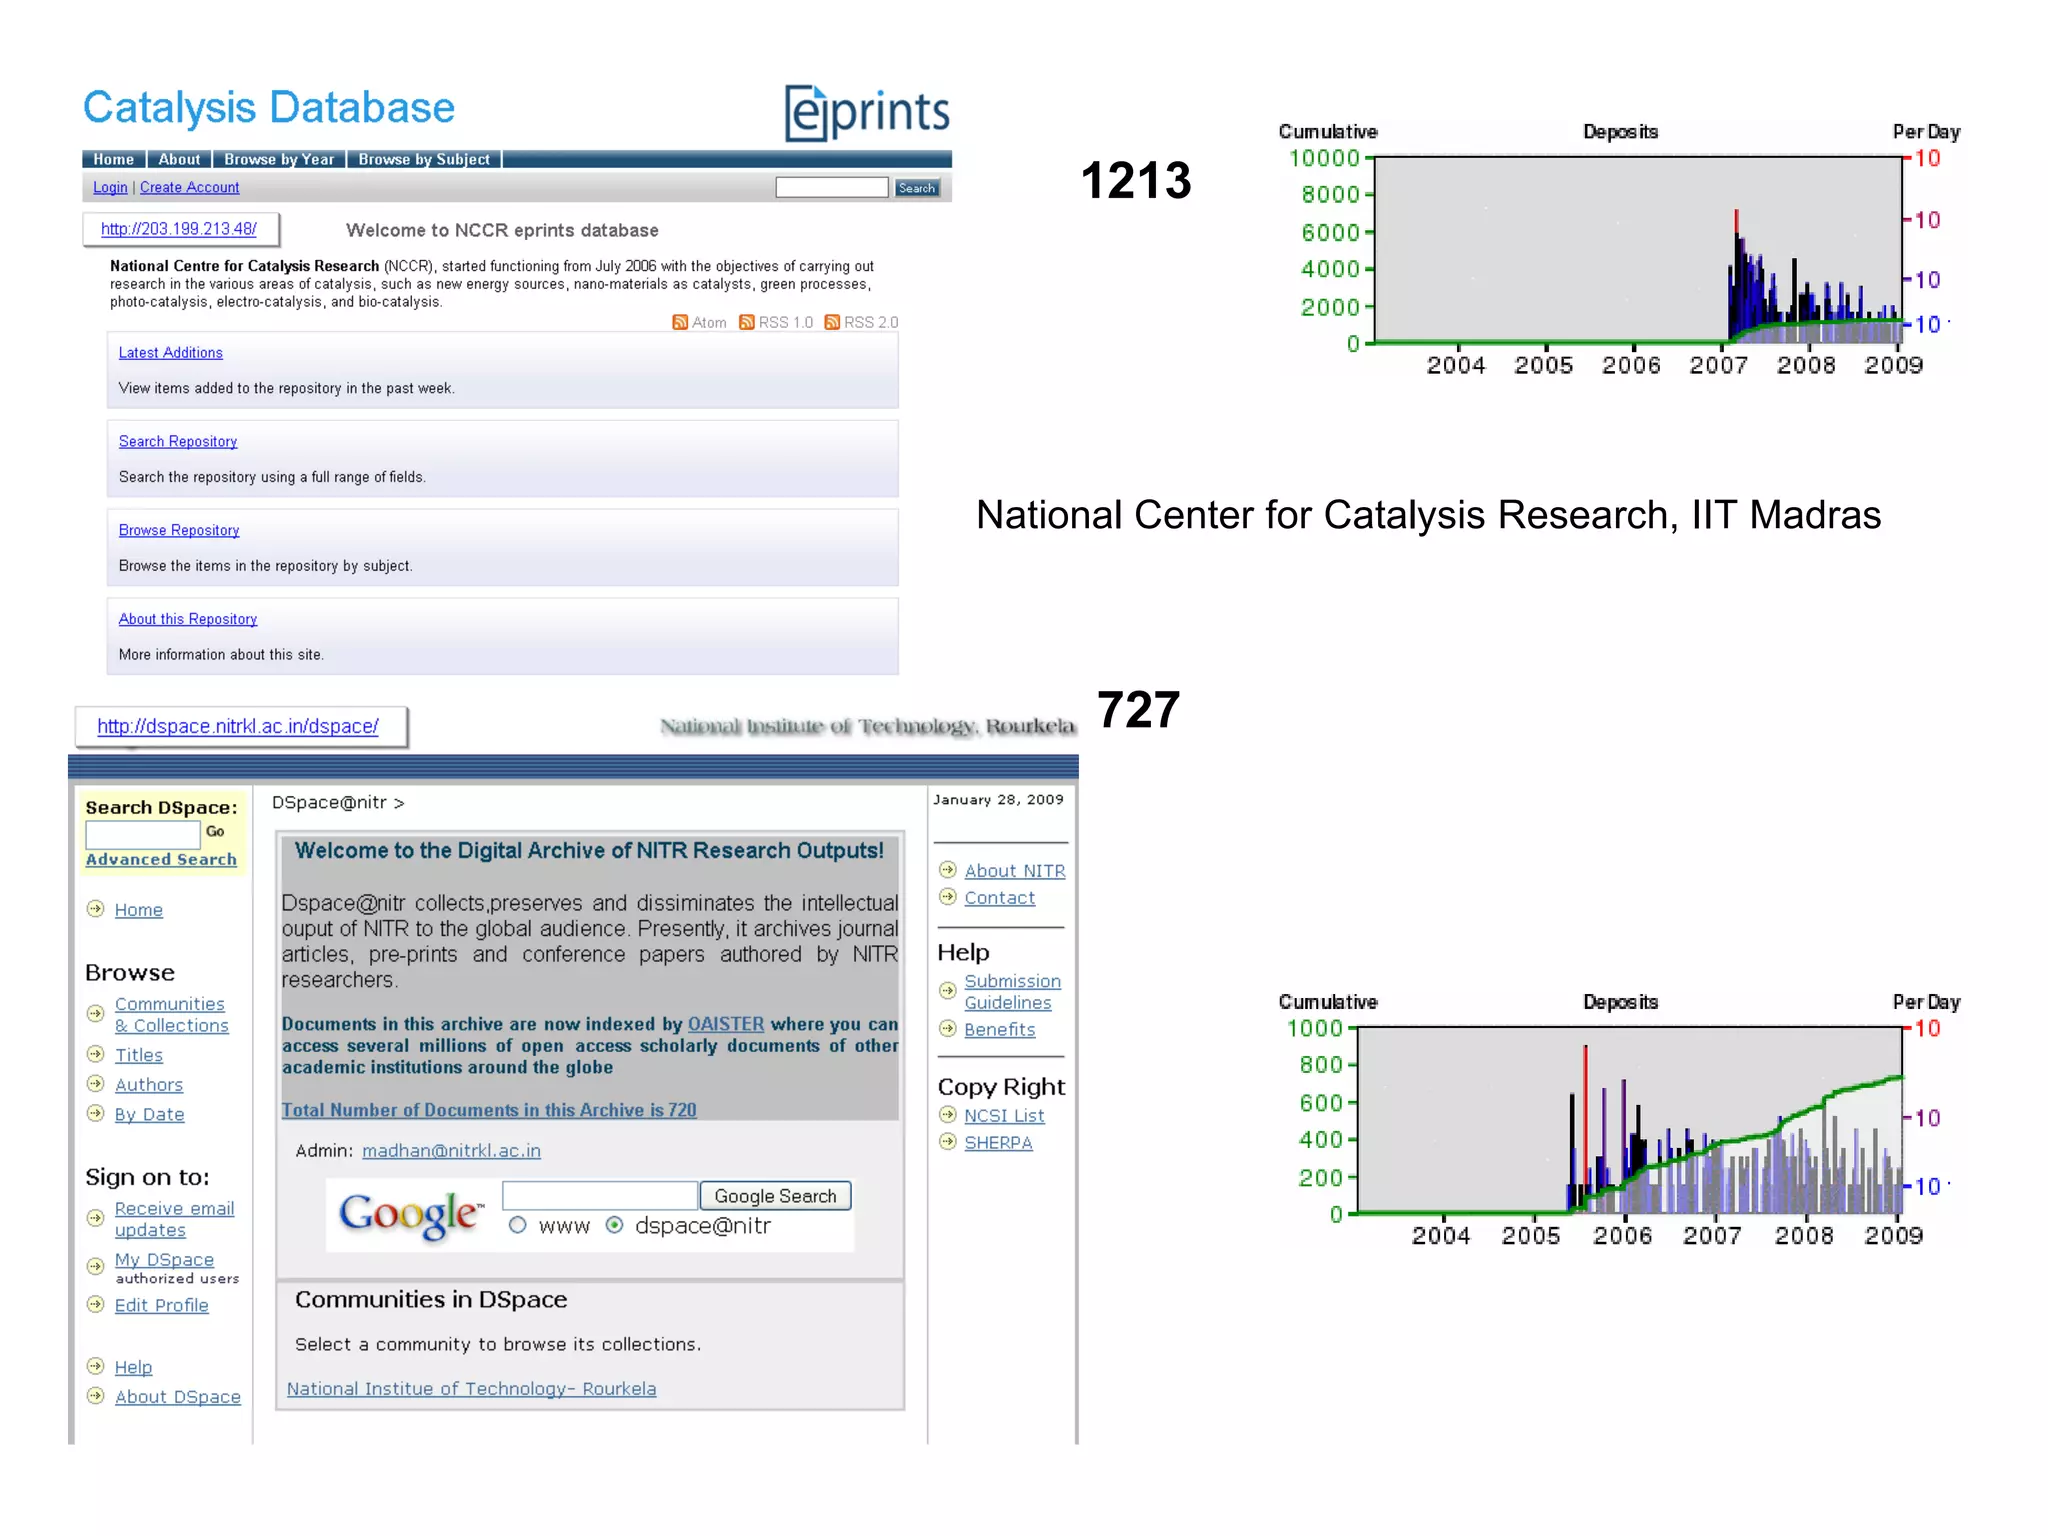Click the Go button in Search DSpace
This screenshot has height=1536, width=2048.
pos(215,832)
